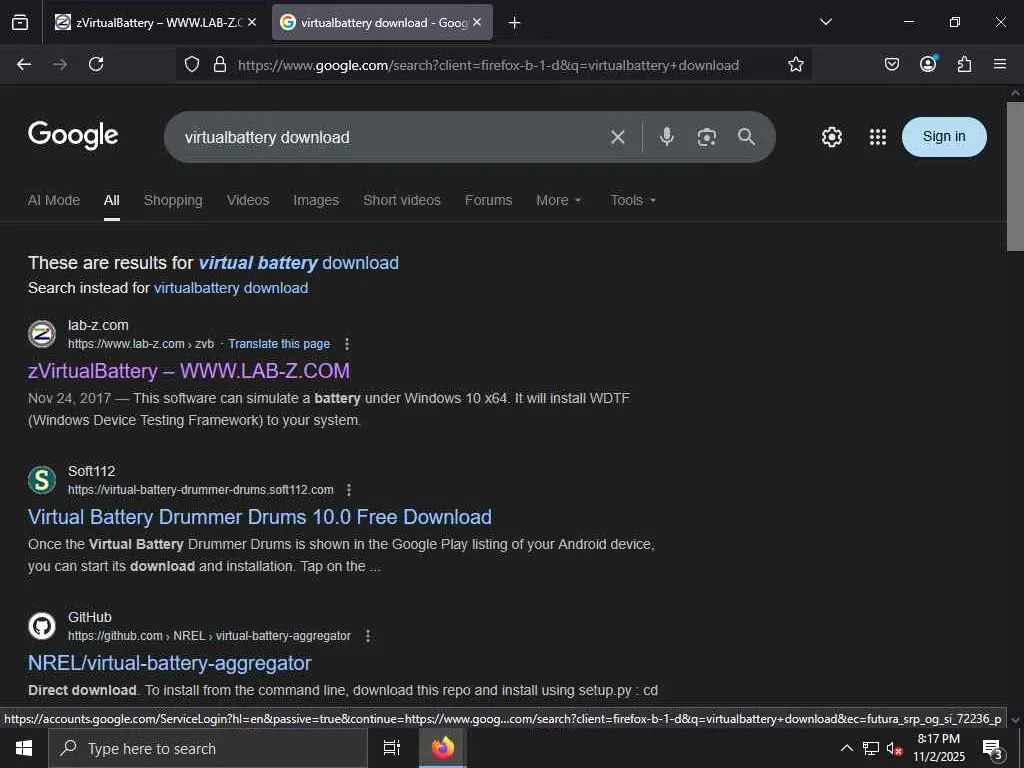This screenshot has height=768, width=1024.
Task: Expand the More search filters dropdown
Action: pyautogui.click(x=559, y=200)
